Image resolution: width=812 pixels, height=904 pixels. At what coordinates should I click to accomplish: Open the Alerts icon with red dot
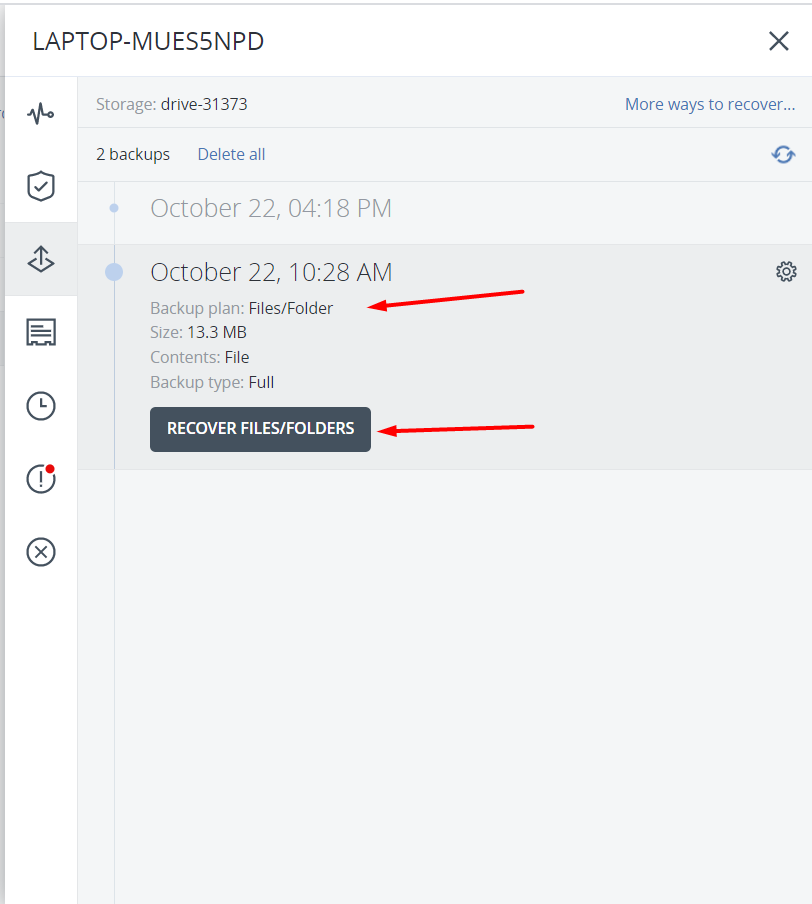(41, 479)
